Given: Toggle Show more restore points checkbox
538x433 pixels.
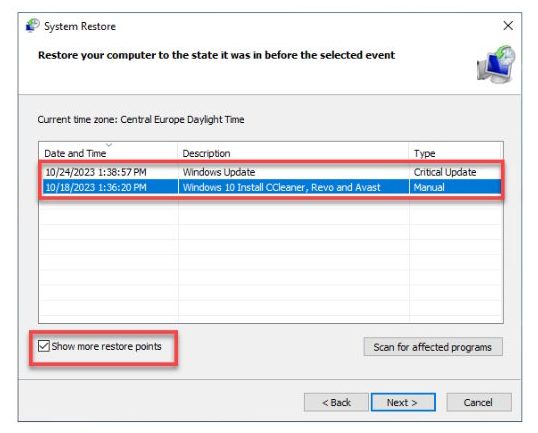Looking at the screenshot, I should click(44, 346).
